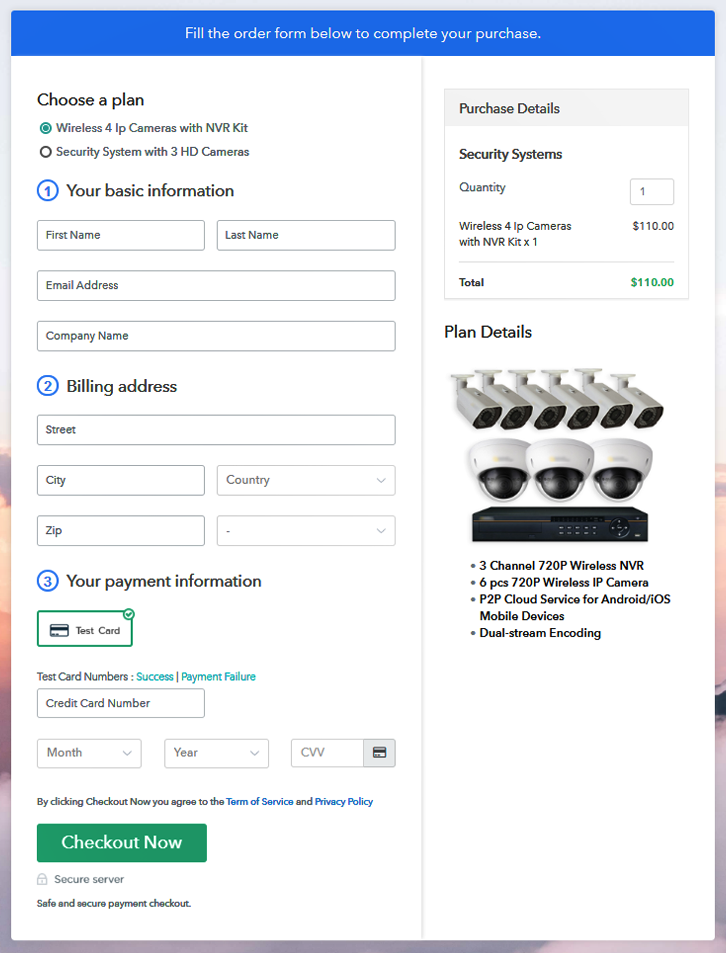
Task: Expand the Month dropdown
Action: point(89,753)
